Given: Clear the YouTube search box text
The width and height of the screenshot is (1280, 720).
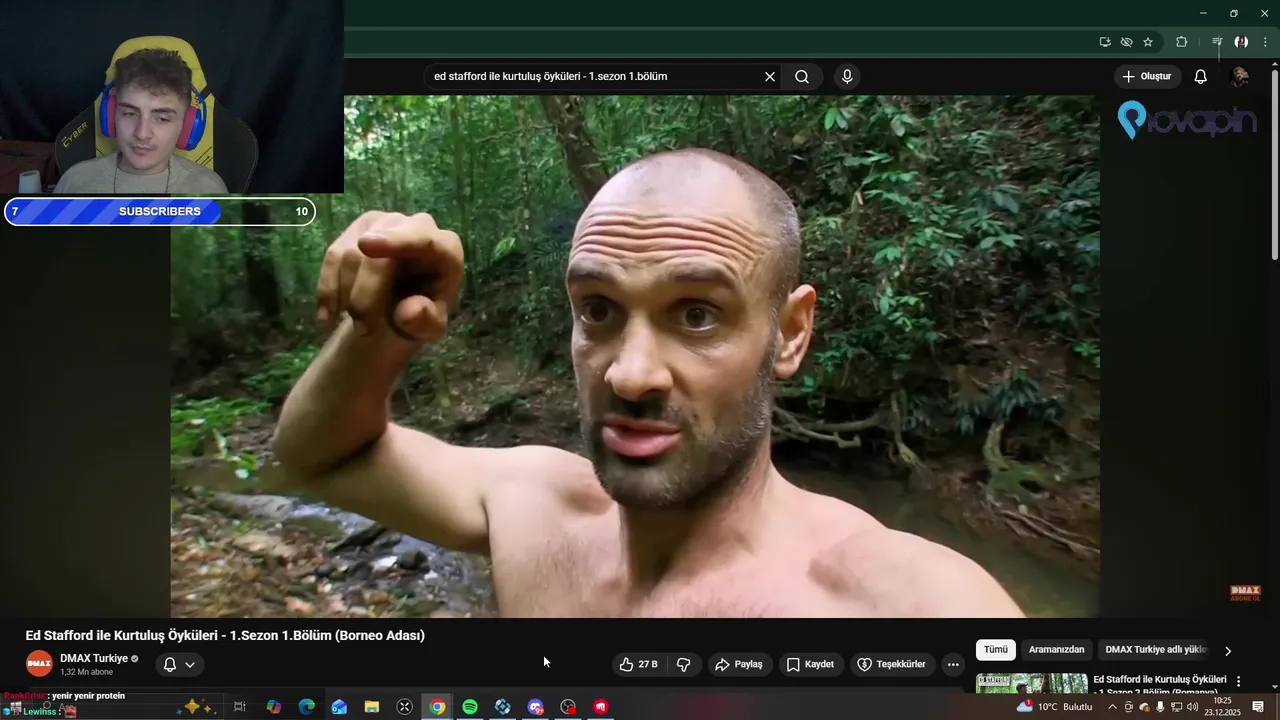Looking at the screenshot, I should (770, 77).
